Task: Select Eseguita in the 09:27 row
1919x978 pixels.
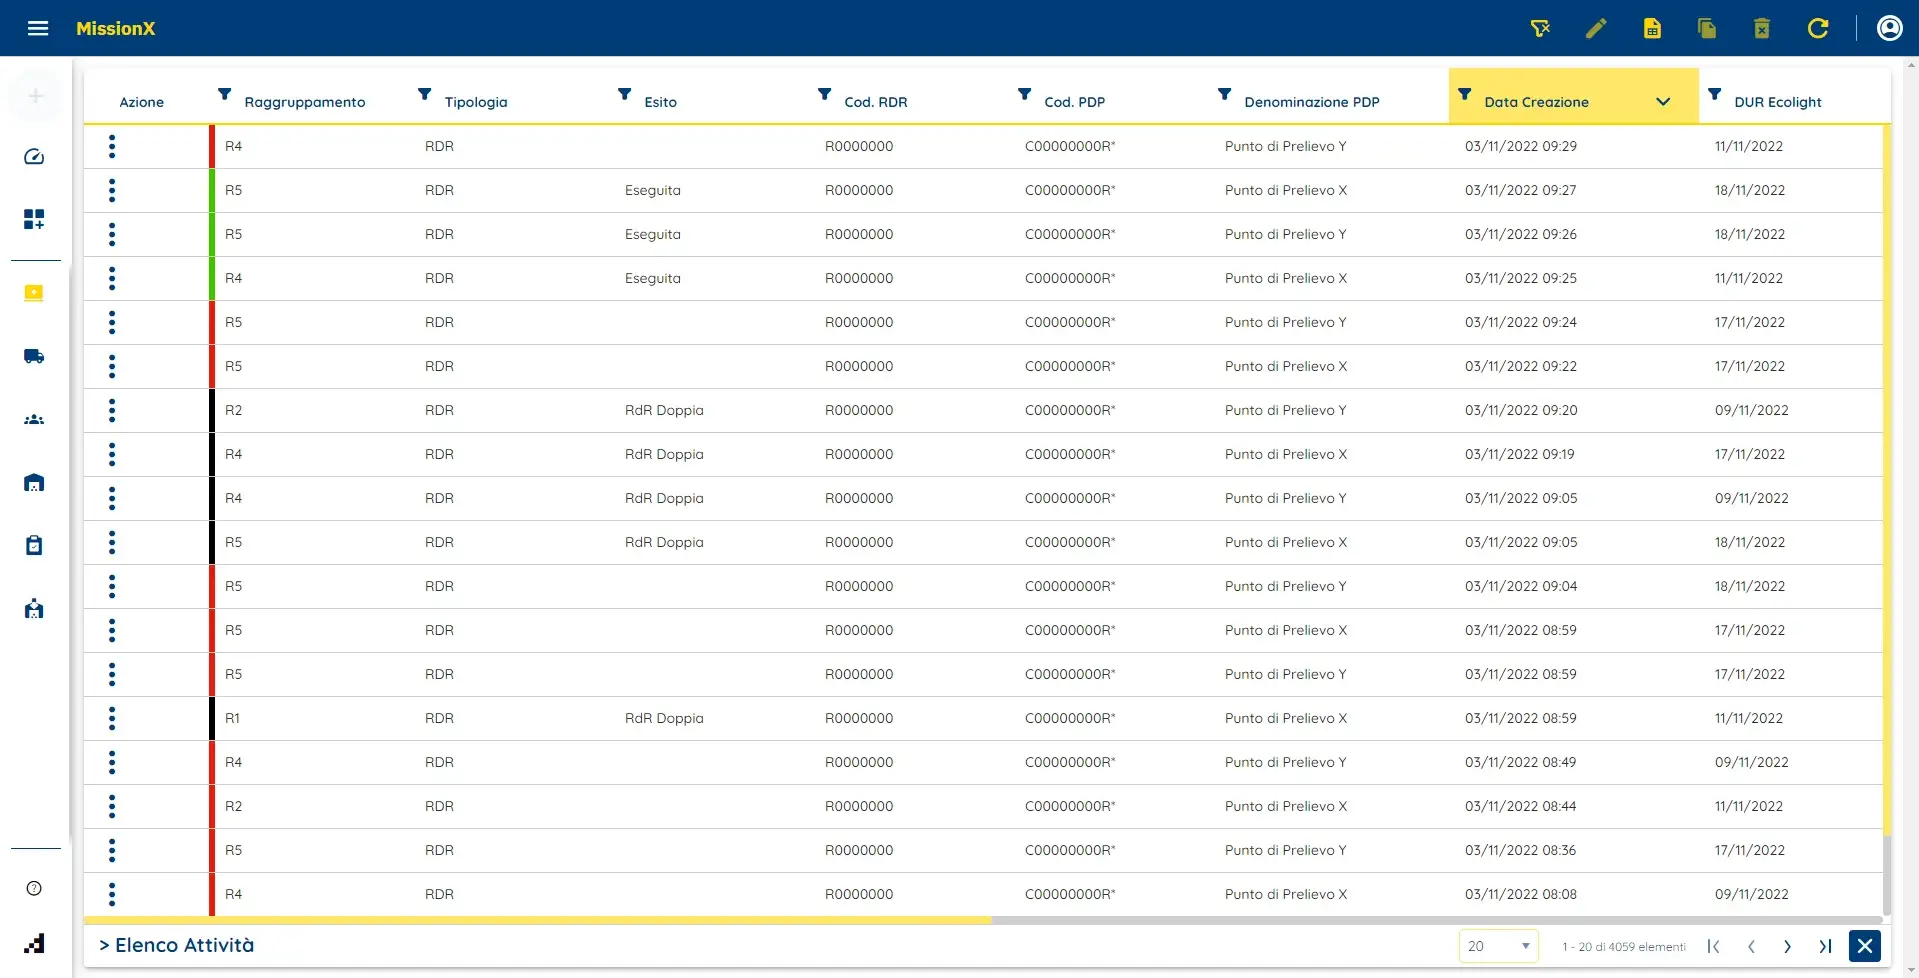Action: tap(652, 190)
